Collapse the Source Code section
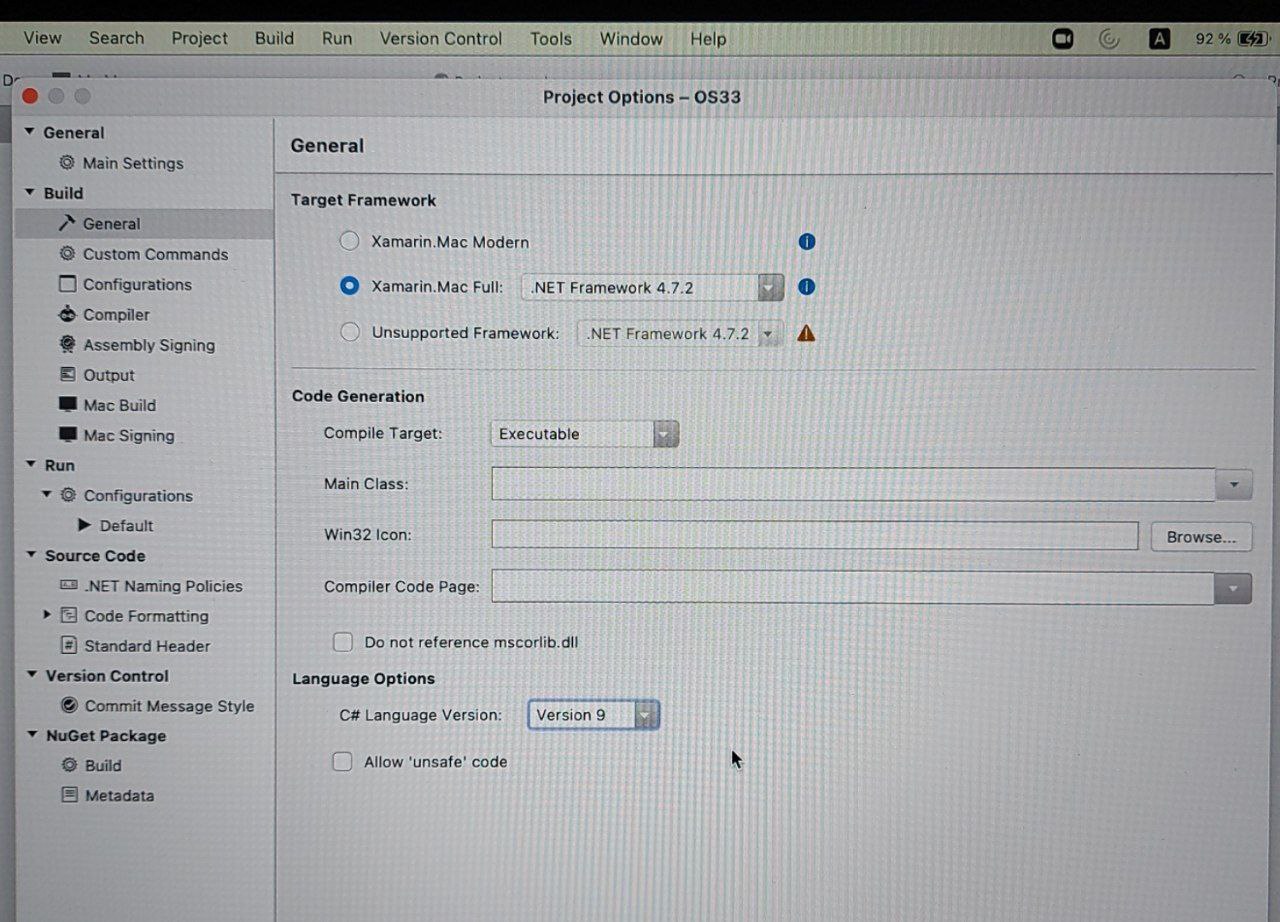The image size is (1280, 922). pos(31,555)
